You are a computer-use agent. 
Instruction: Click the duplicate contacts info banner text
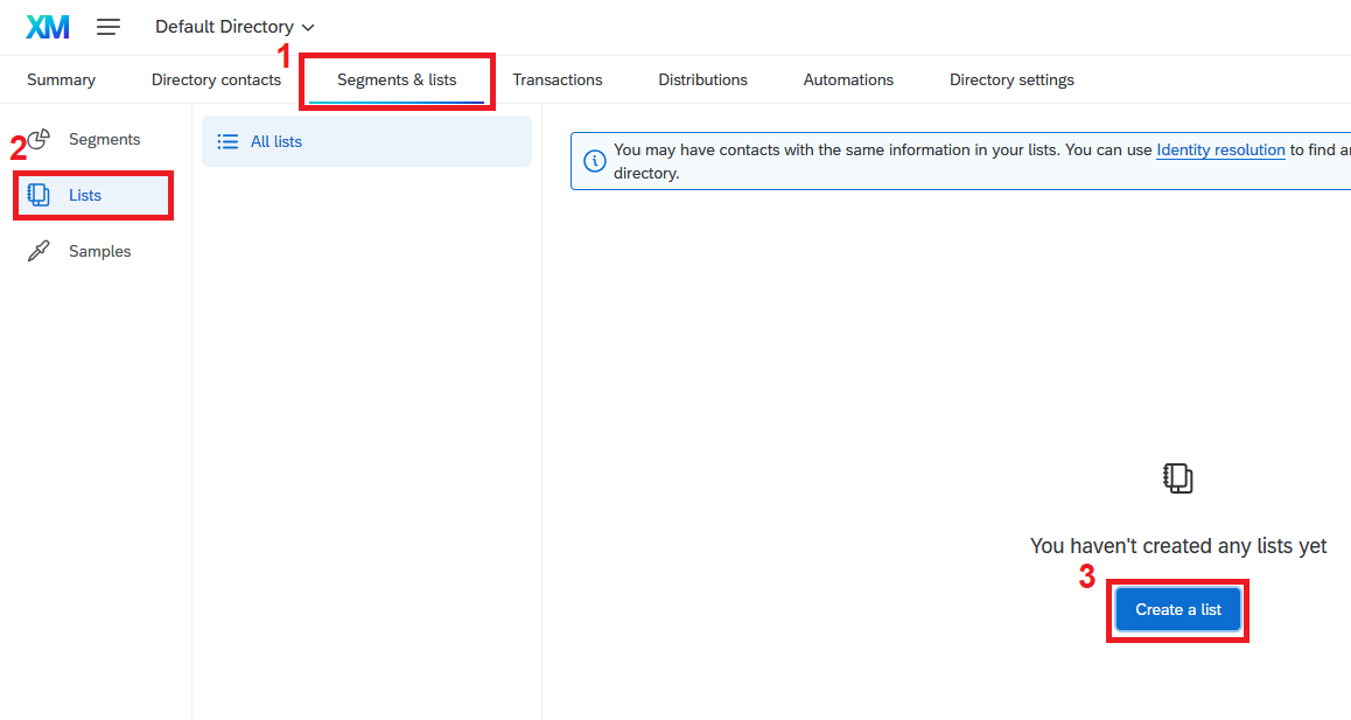(880, 150)
